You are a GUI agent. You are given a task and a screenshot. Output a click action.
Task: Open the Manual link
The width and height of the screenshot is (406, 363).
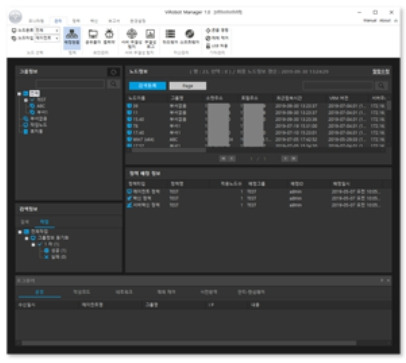point(370,21)
